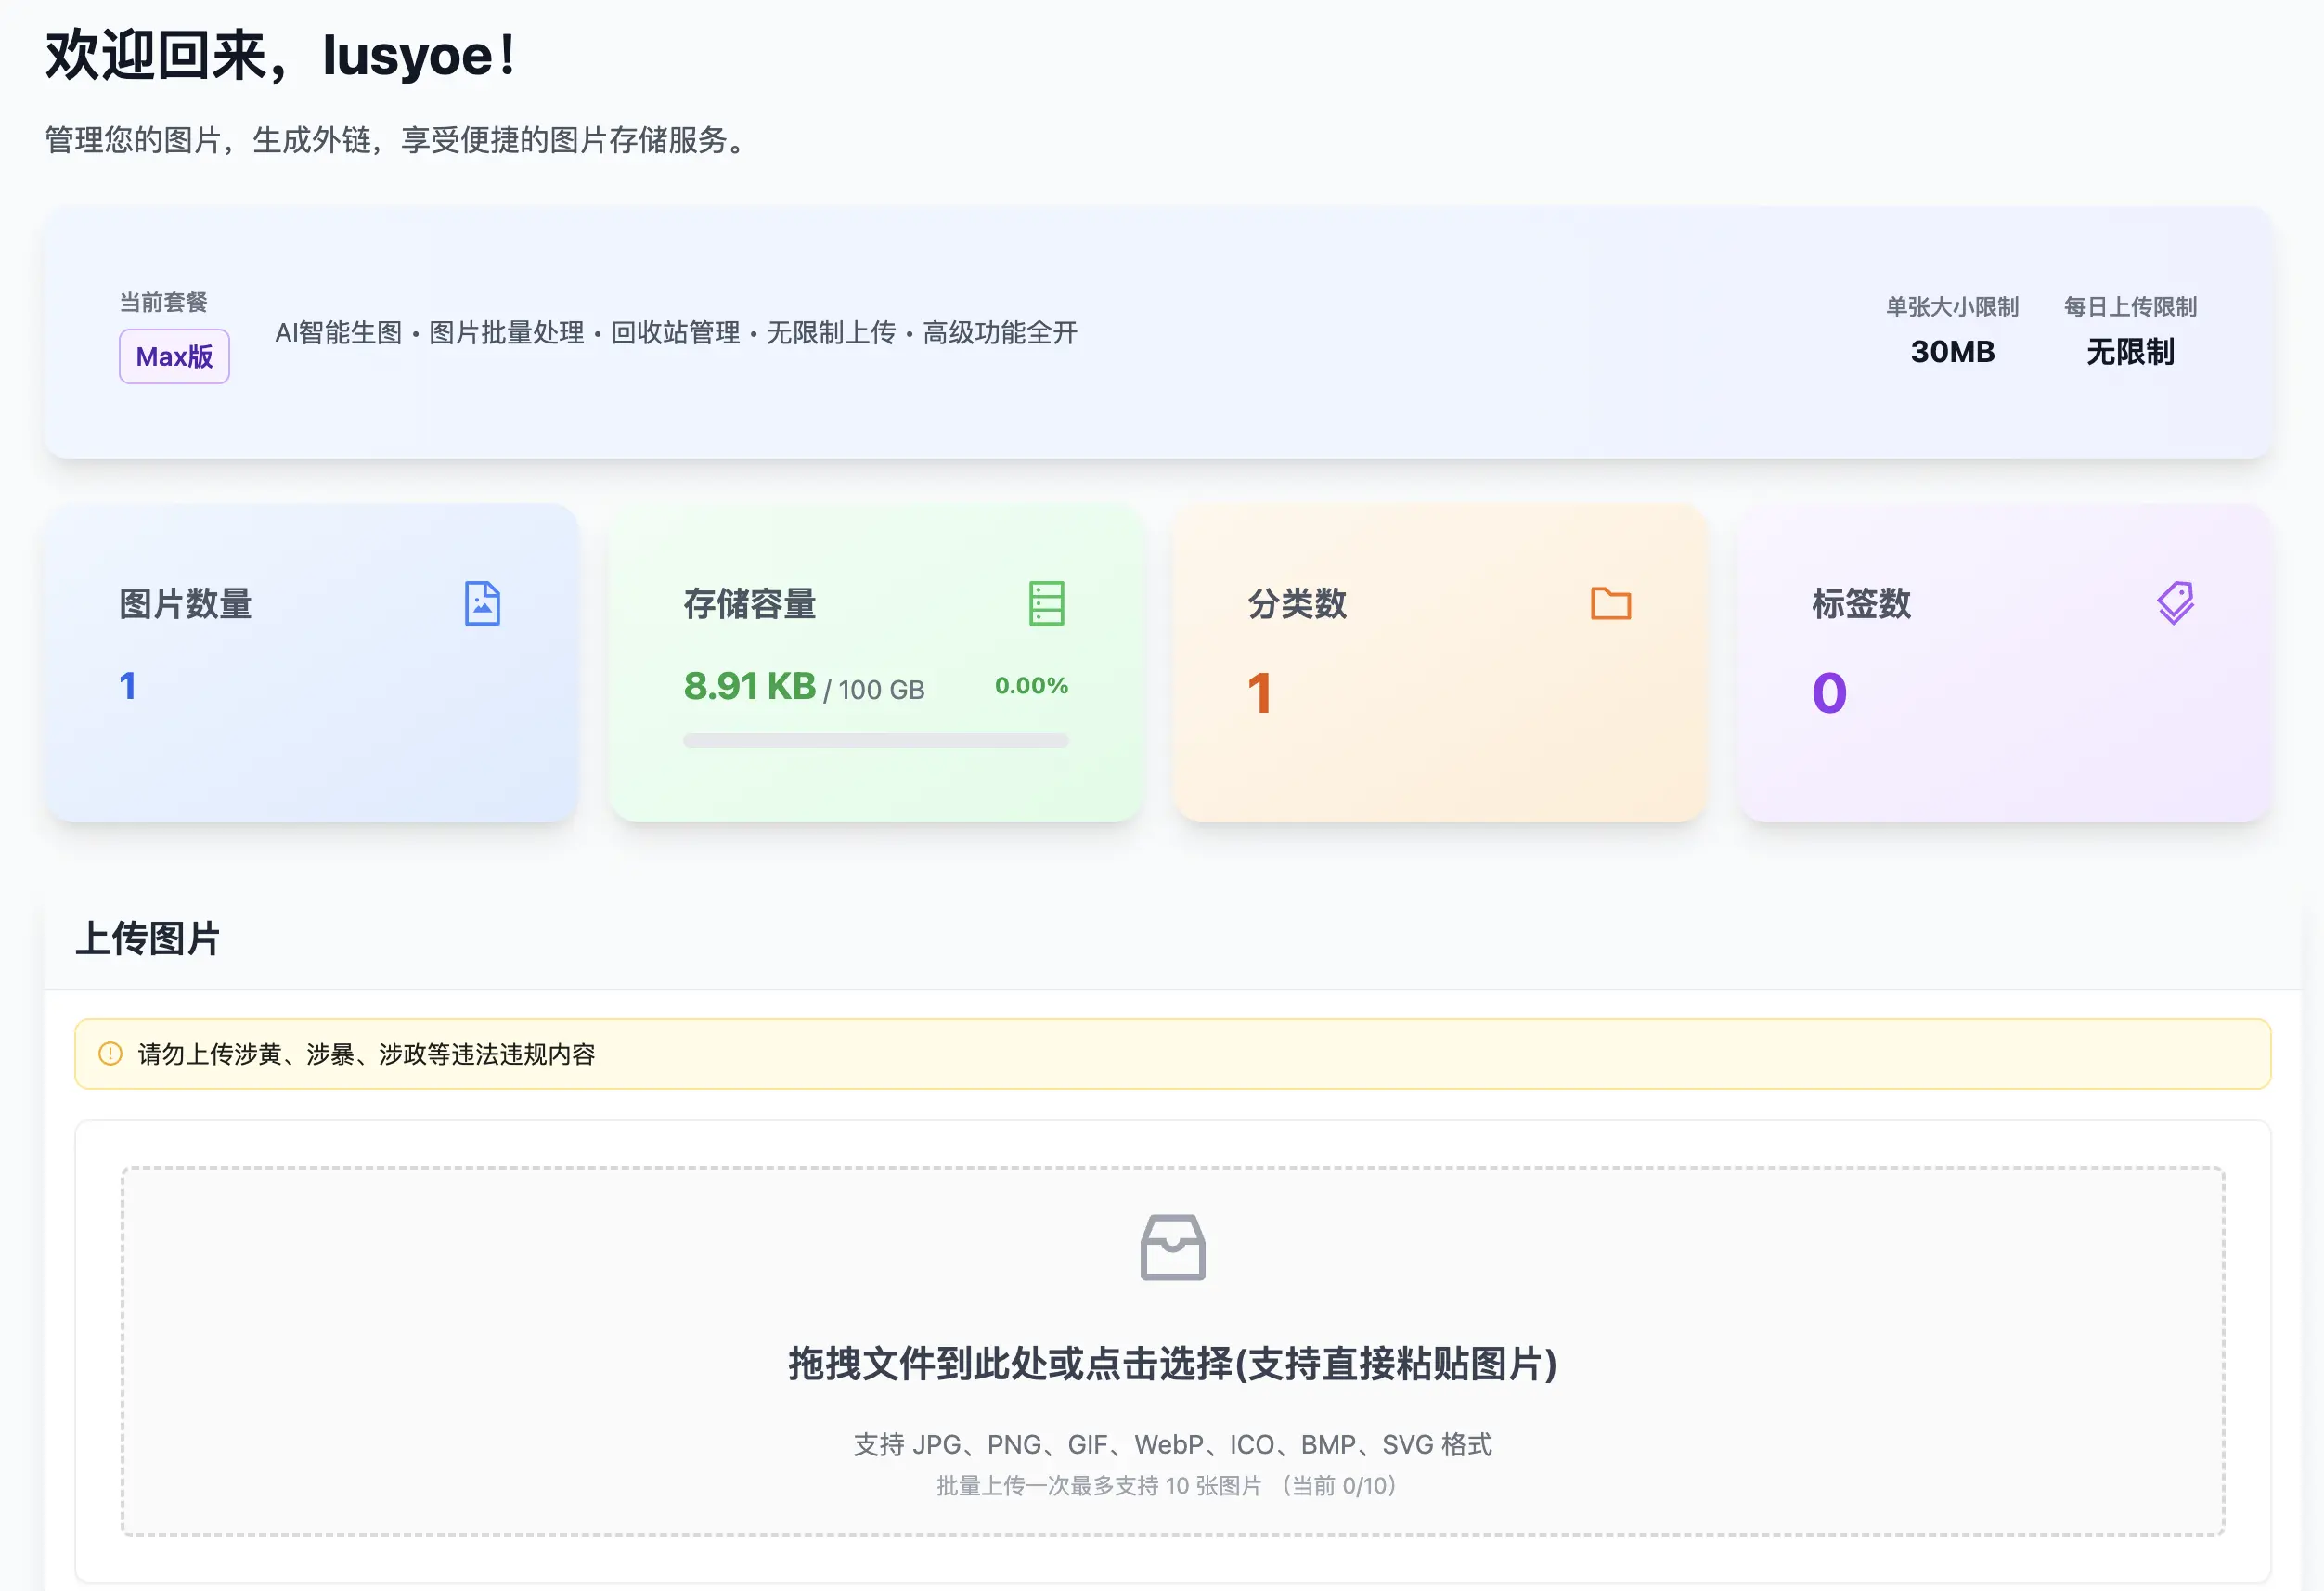Click the orange folder icon in 分类数 card
Screen dimensions: 2324x1591
point(1610,603)
